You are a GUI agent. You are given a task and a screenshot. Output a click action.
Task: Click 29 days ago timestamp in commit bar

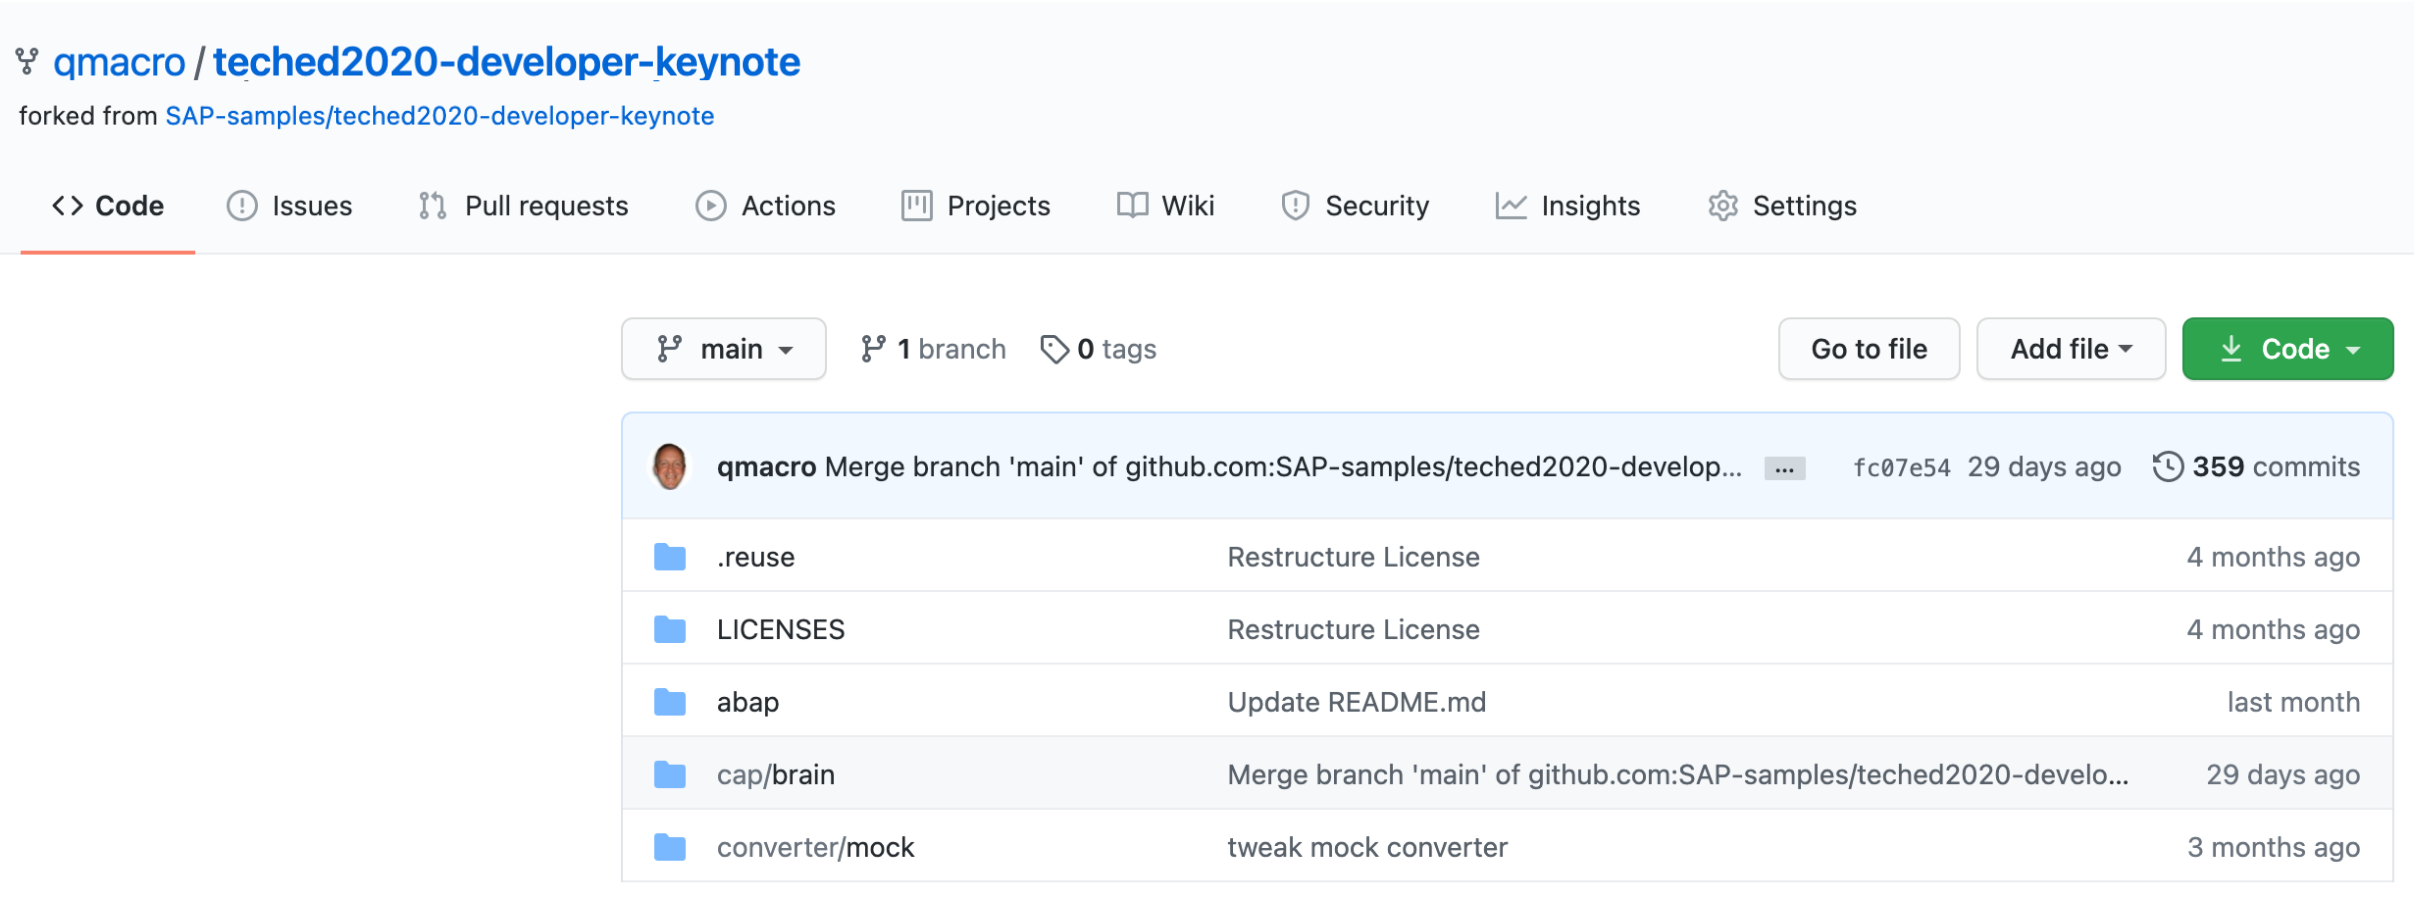click(2044, 467)
